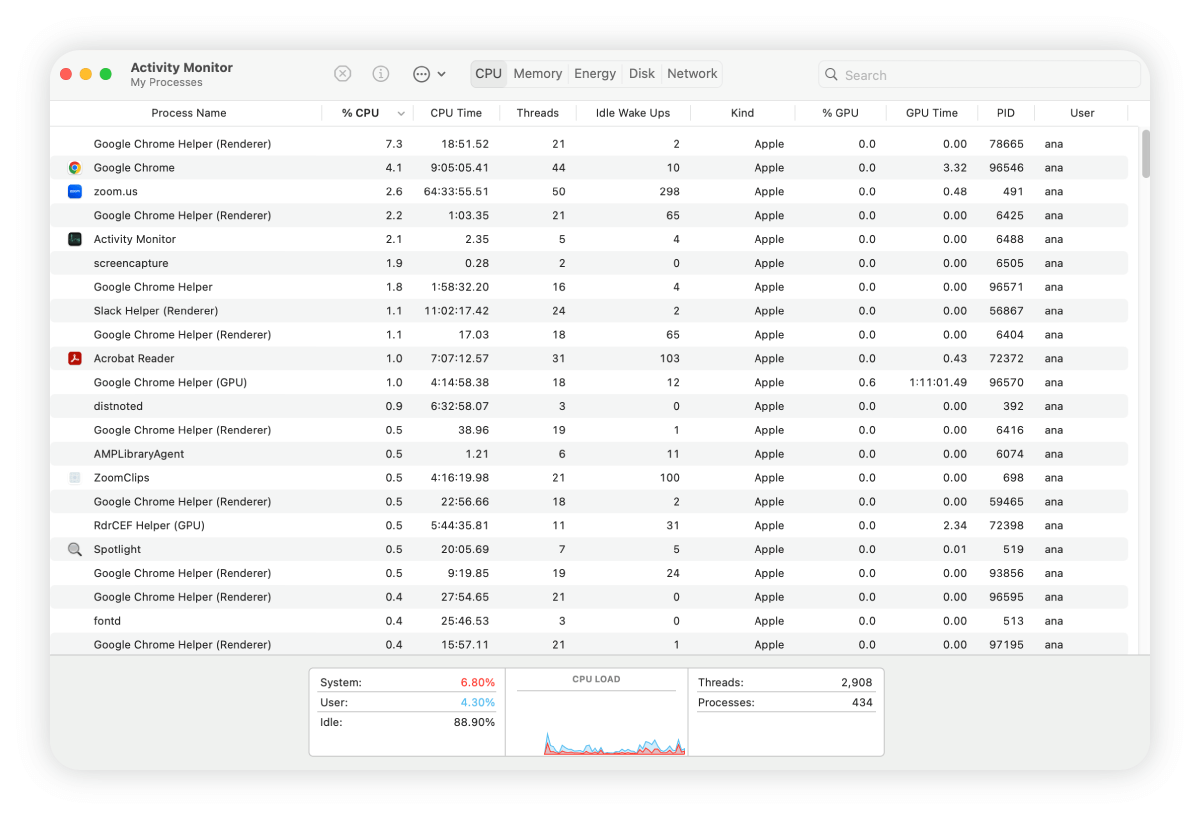Image resolution: width=1200 pixels, height=820 pixels.
Task: Switch to the Energy pane
Action: click(x=595, y=73)
